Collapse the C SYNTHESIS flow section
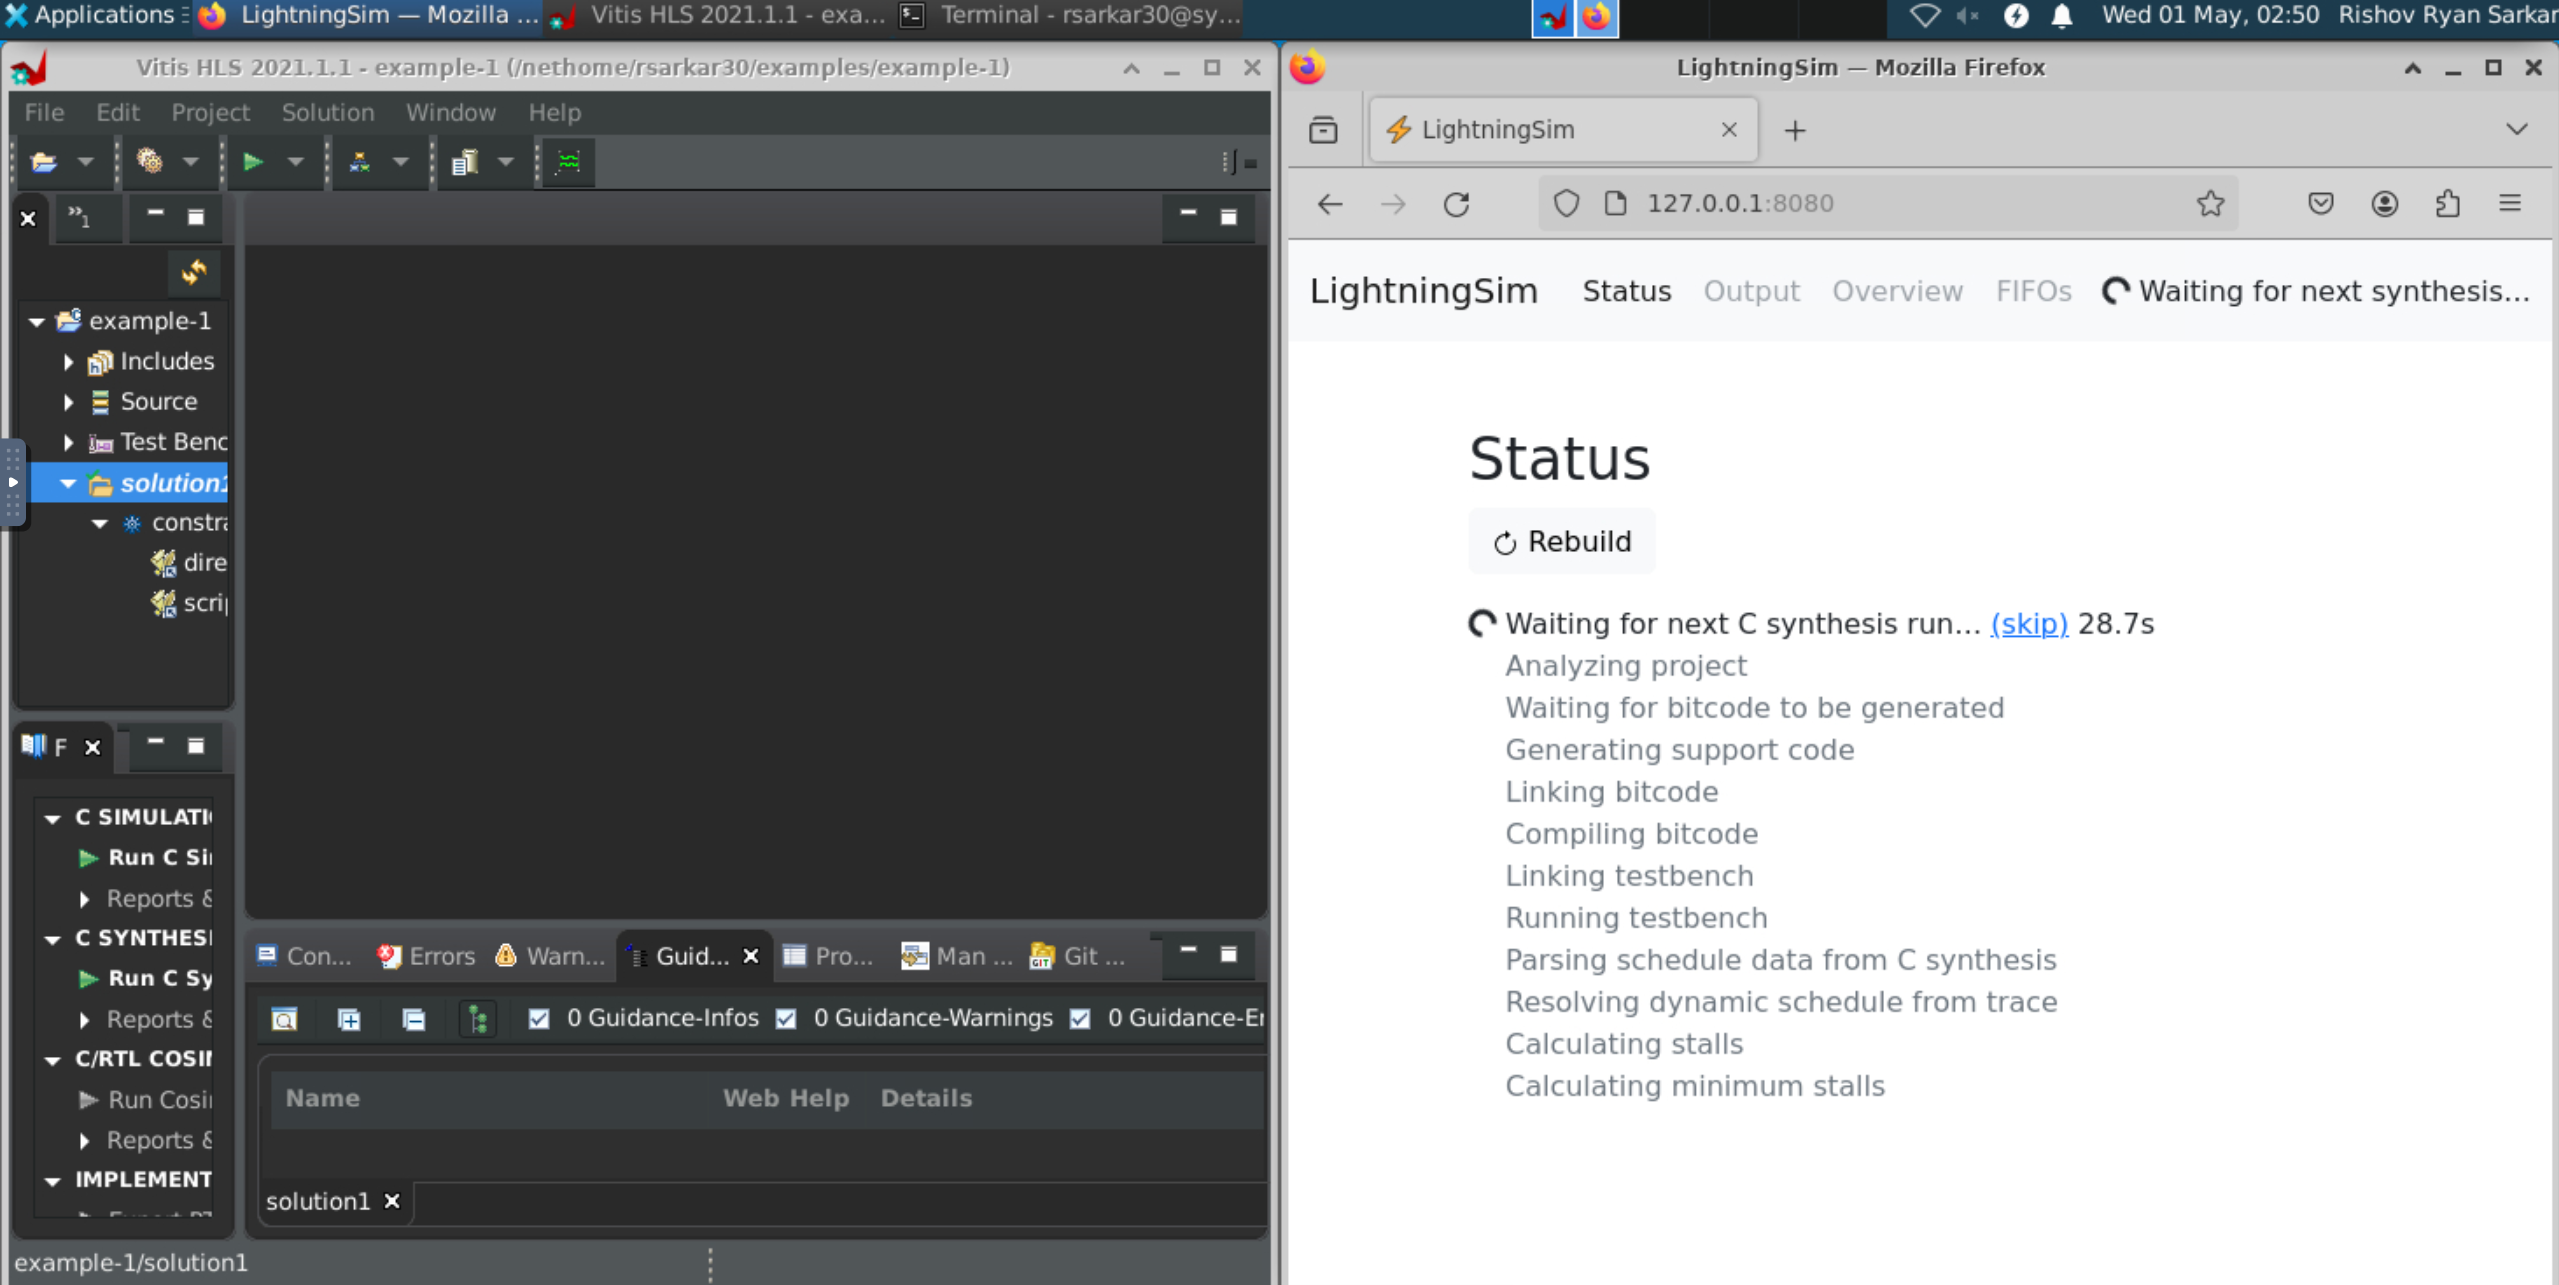This screenshot has width=2559, height=1285. coord(52,939)
